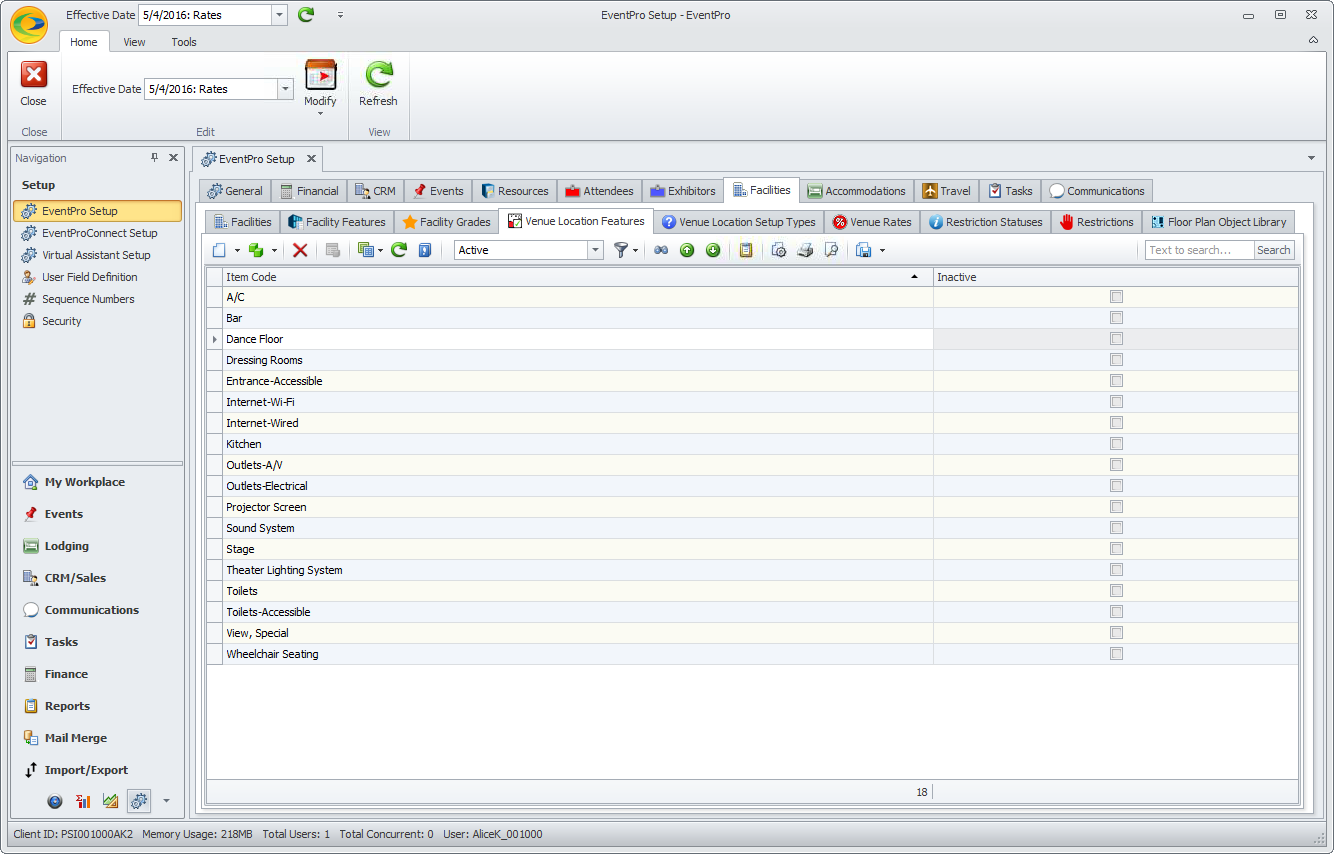
Task: Click the clipboard notes toolbar icon
Action: [x=745, y=250]
